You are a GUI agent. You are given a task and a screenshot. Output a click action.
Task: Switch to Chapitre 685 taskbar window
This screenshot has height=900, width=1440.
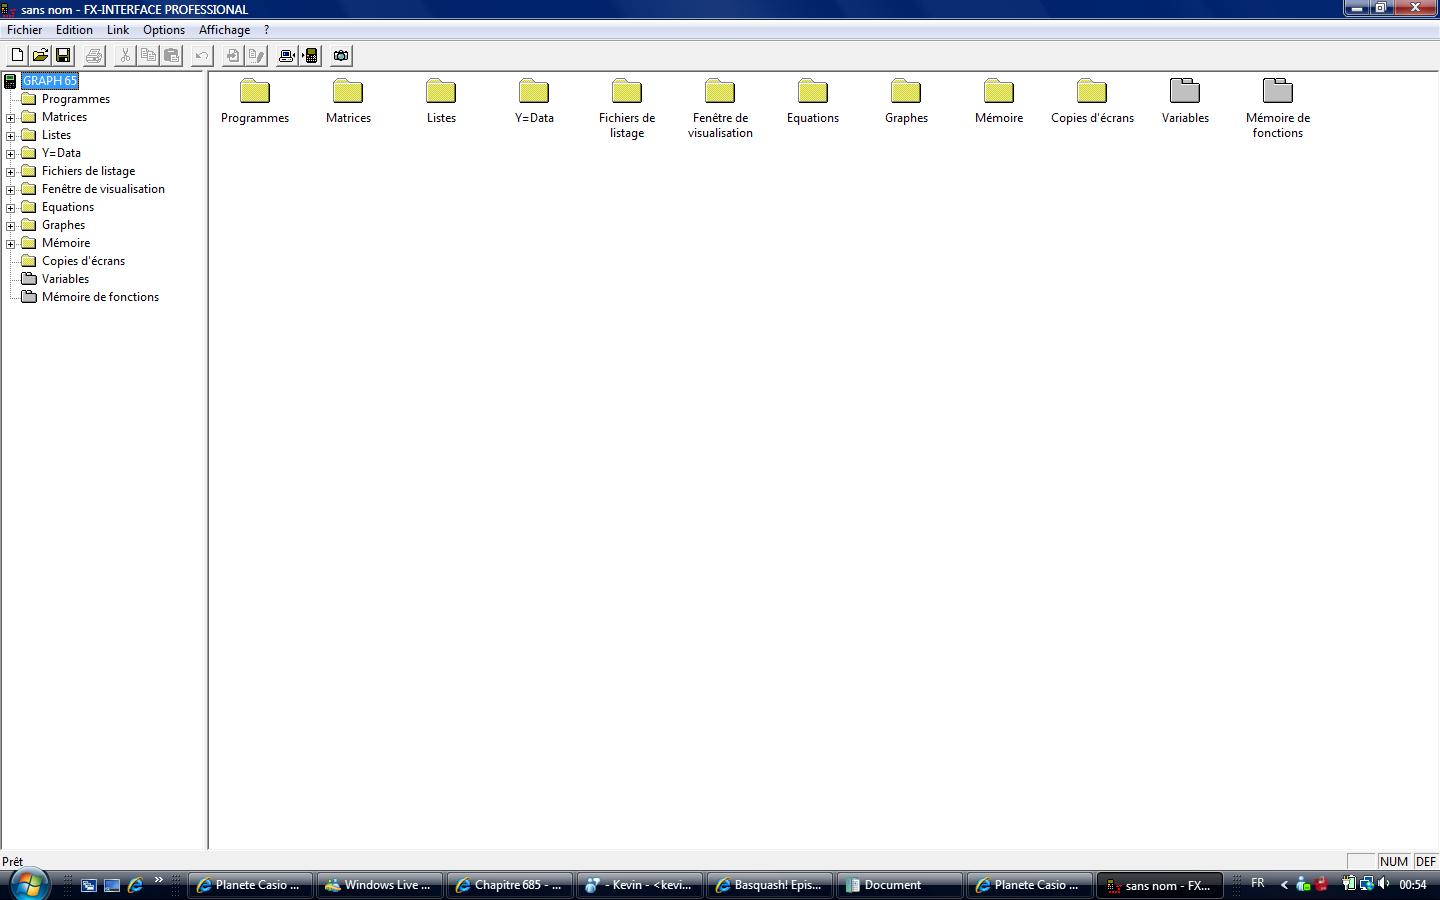pos(510,885)
